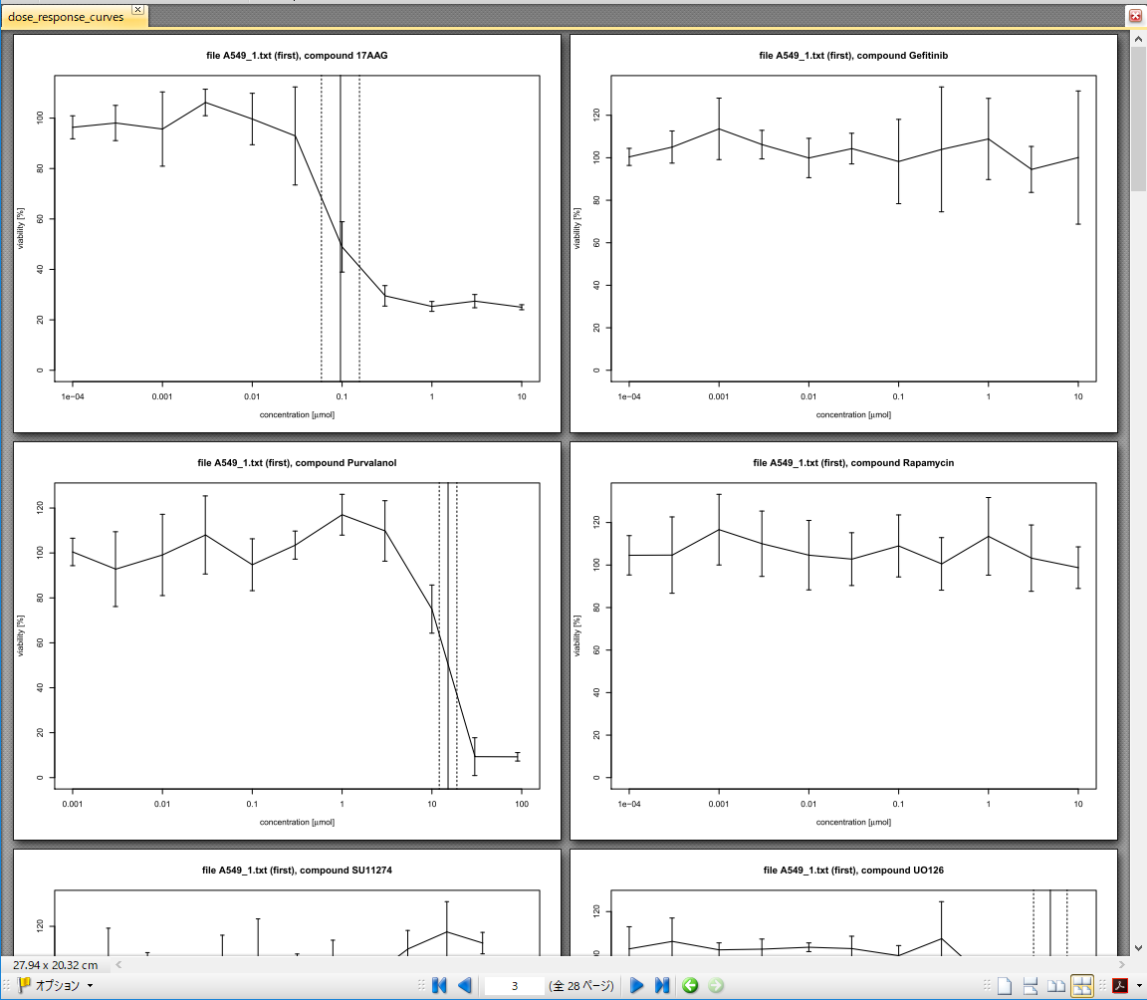
Task: Click the Rapamycin compound plot
Action: [x=854, y=636]
